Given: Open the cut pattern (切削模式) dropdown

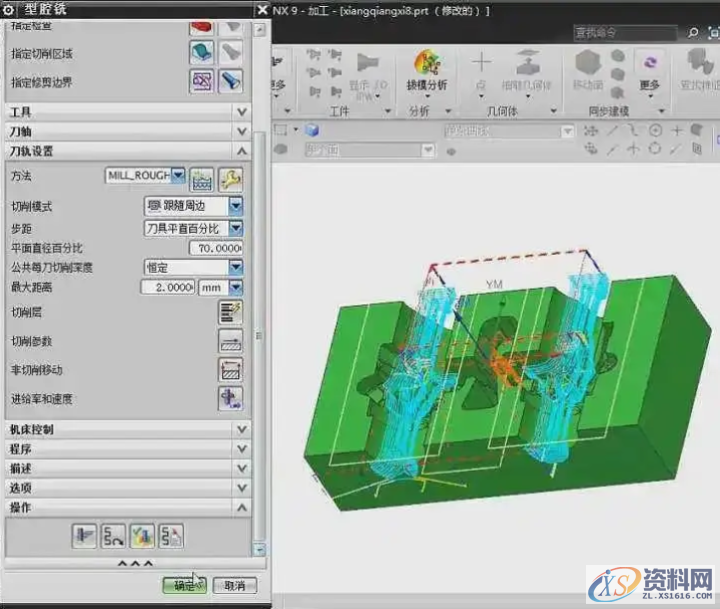Looking at the screenshot, I should tap(236, 207).
